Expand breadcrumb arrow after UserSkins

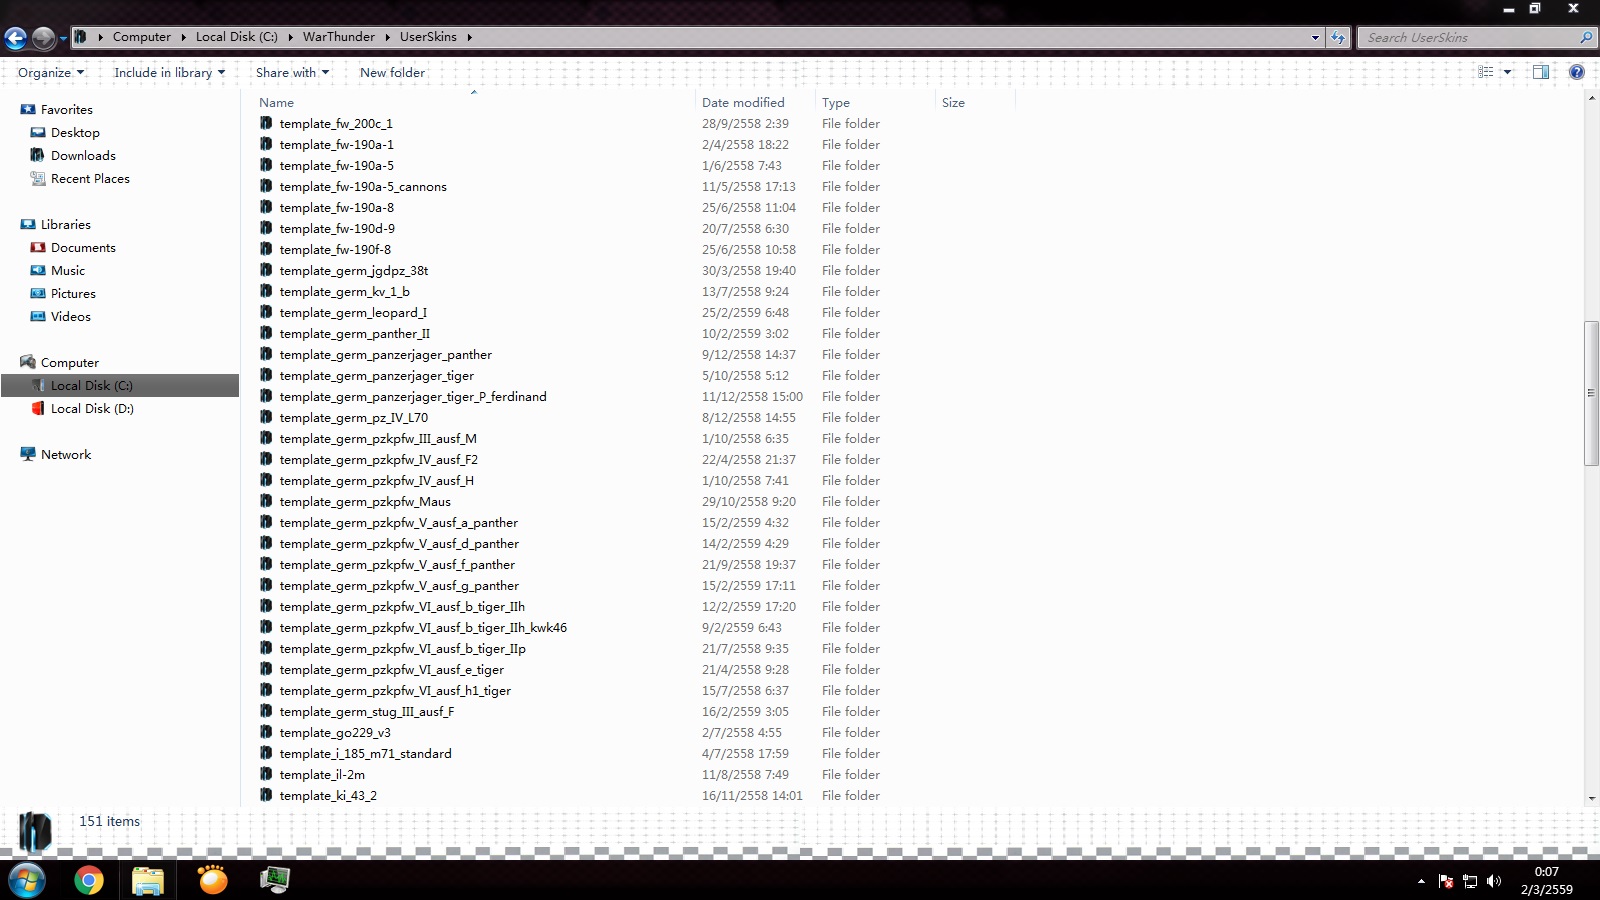(469, 38)
